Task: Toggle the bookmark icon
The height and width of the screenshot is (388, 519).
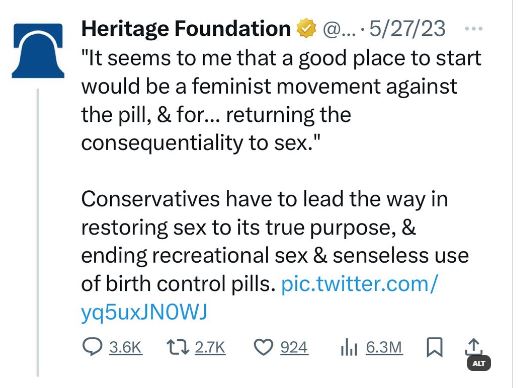Action: [435, 347]
